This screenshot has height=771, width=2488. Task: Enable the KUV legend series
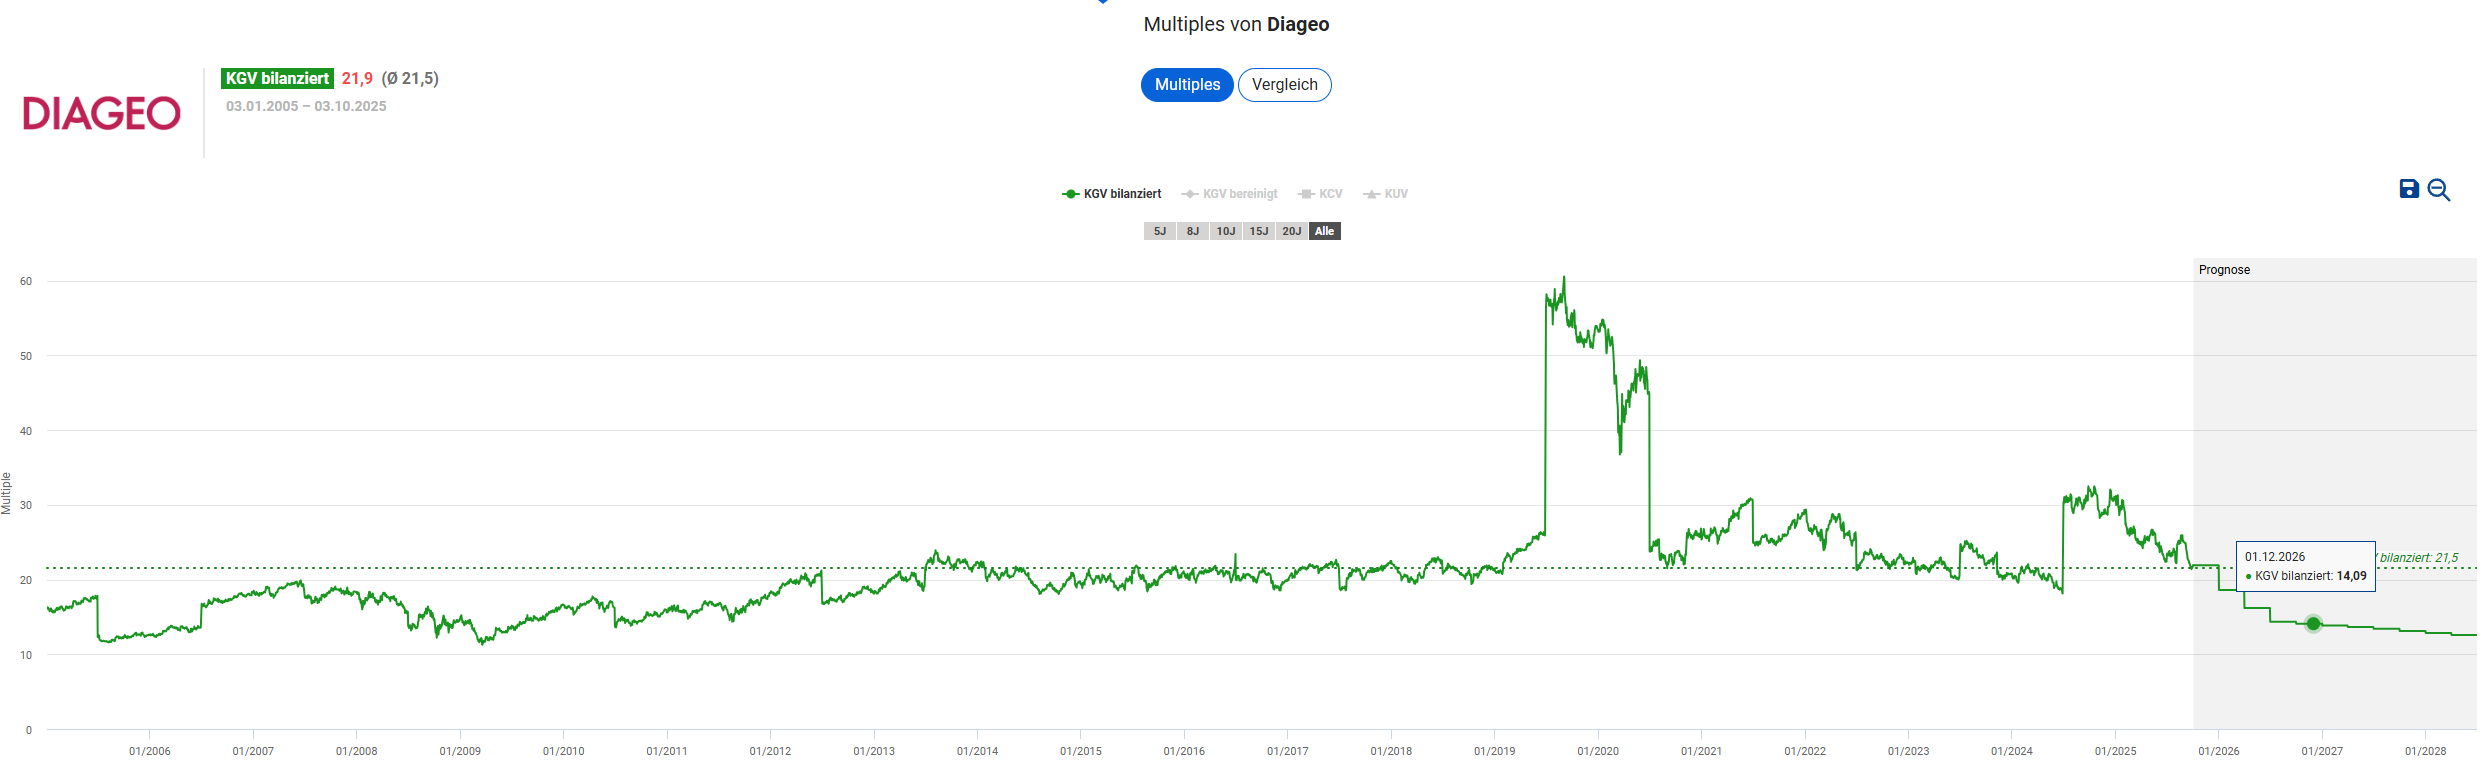click(x=1386, y=194)
